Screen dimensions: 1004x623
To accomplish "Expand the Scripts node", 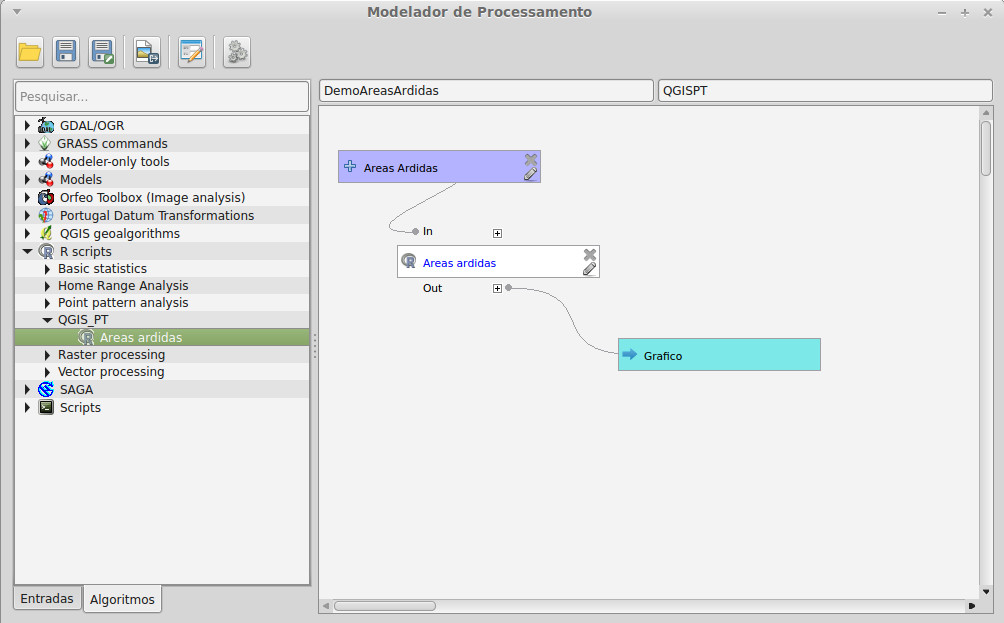I will pos(27,407).
